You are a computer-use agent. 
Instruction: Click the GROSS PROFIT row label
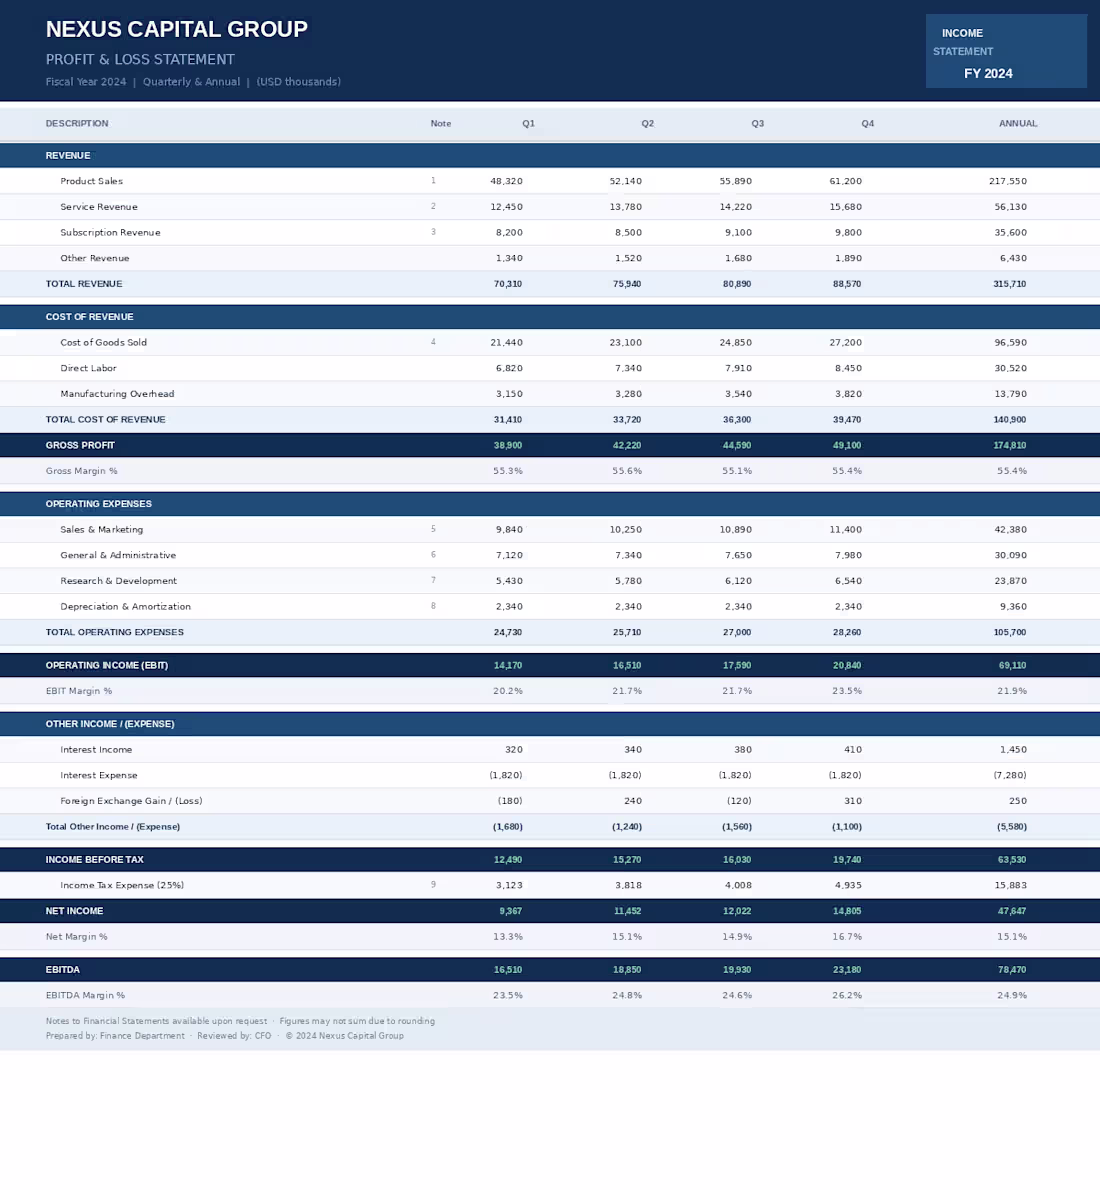click(80, 445)
